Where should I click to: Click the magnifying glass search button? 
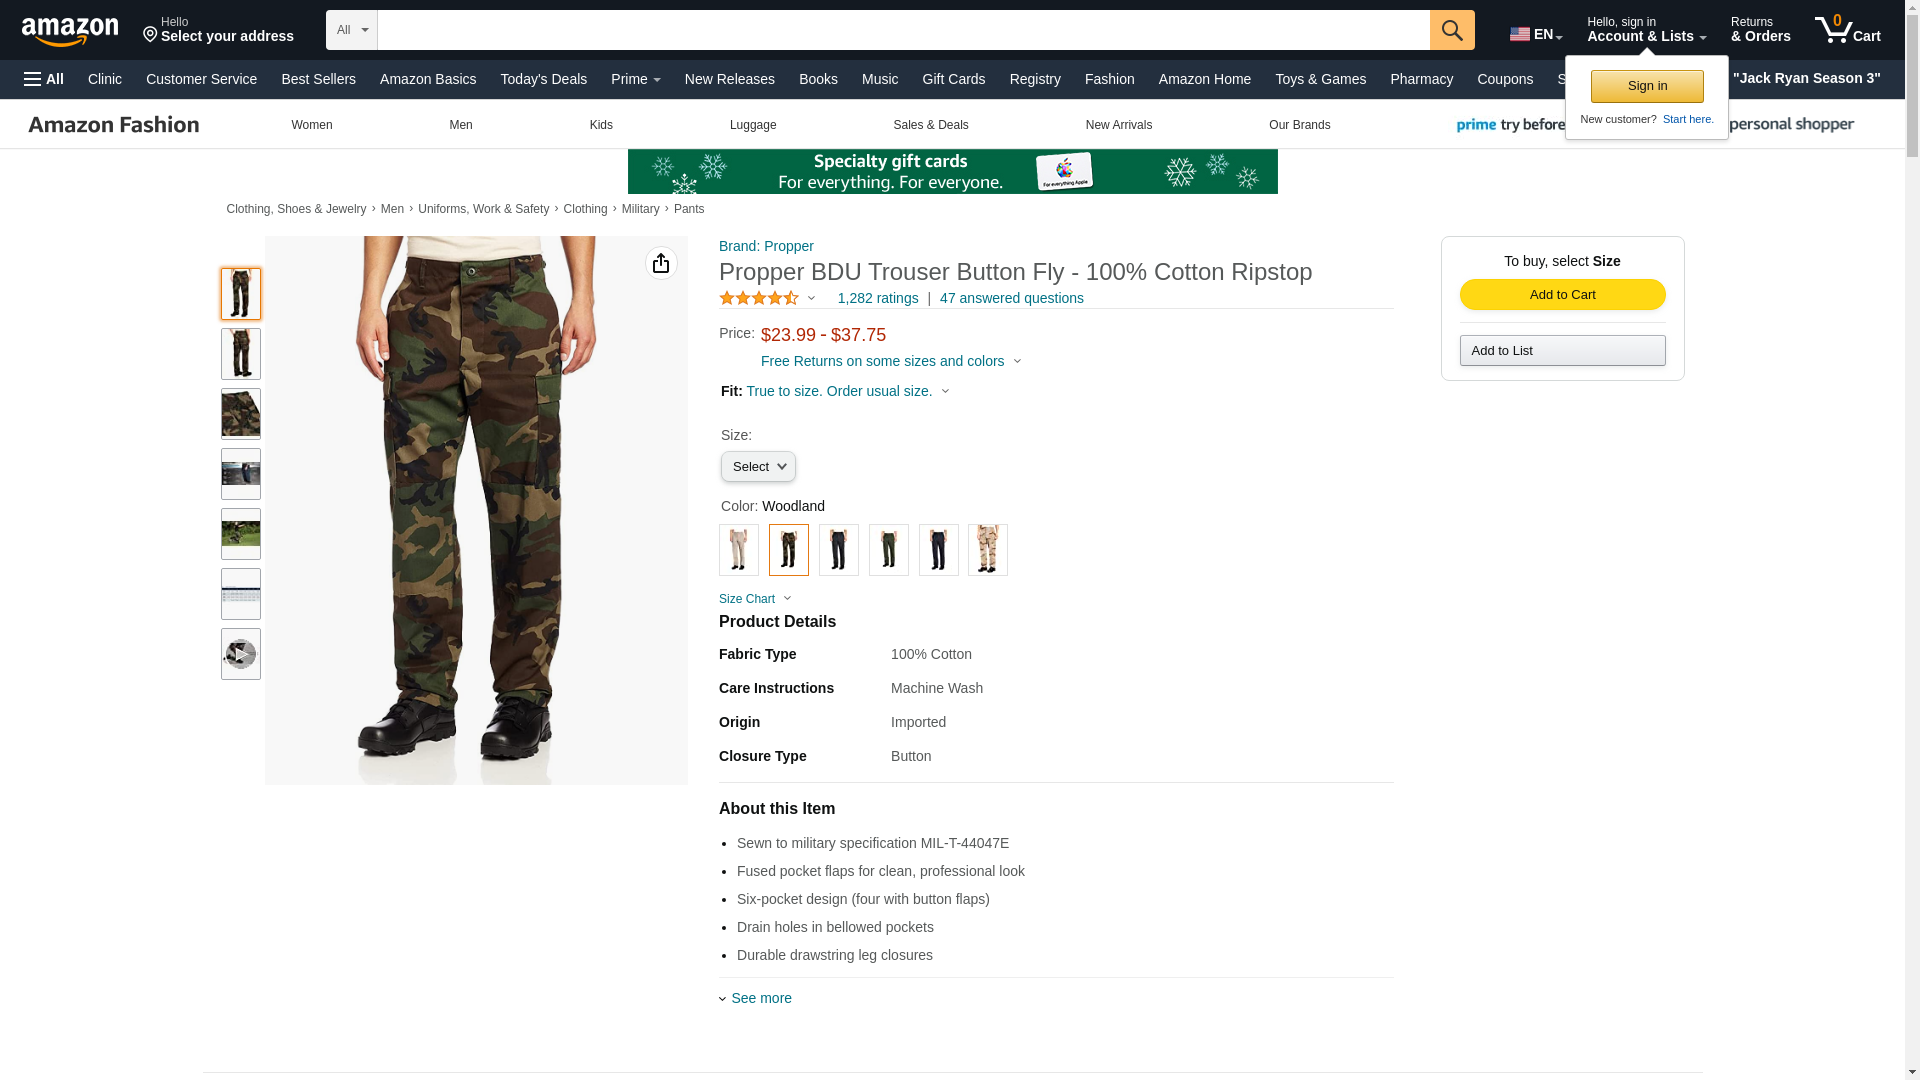[1451, 30]
